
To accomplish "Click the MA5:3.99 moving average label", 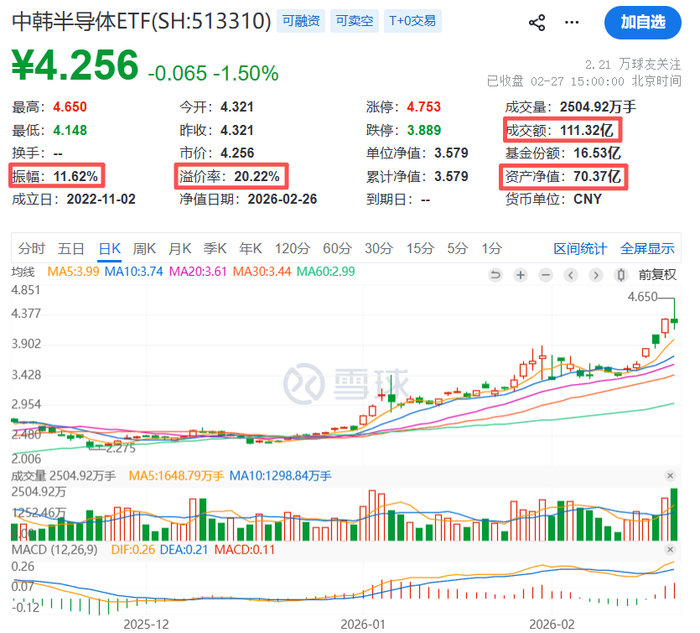I will coord(73,271).
